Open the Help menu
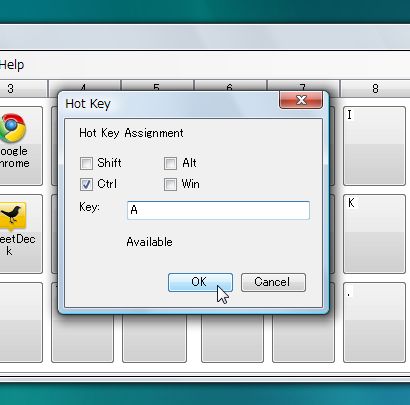Screen dimensions: 410x405 (x=12, y=65)
